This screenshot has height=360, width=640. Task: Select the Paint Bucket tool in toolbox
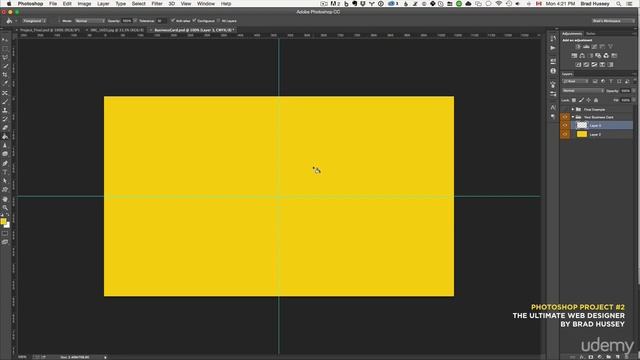tap(5, 137)
